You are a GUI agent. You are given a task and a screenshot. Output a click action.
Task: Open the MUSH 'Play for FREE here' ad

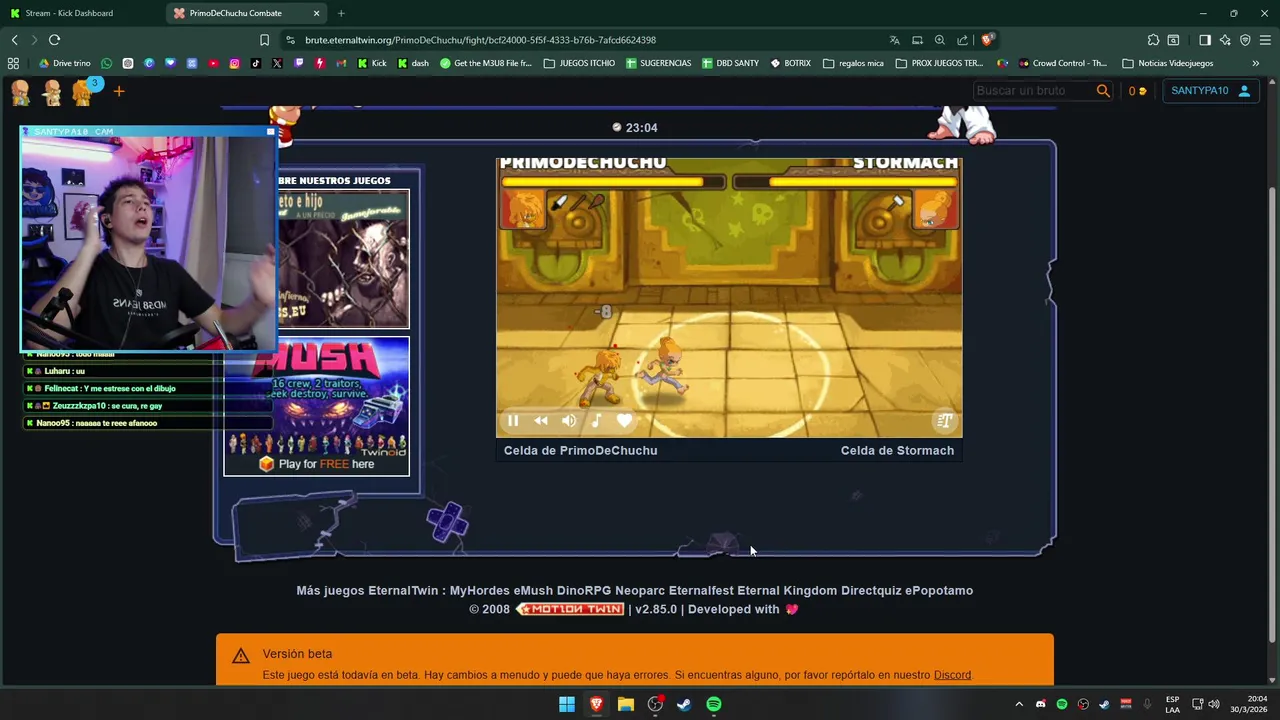(316, 406)
